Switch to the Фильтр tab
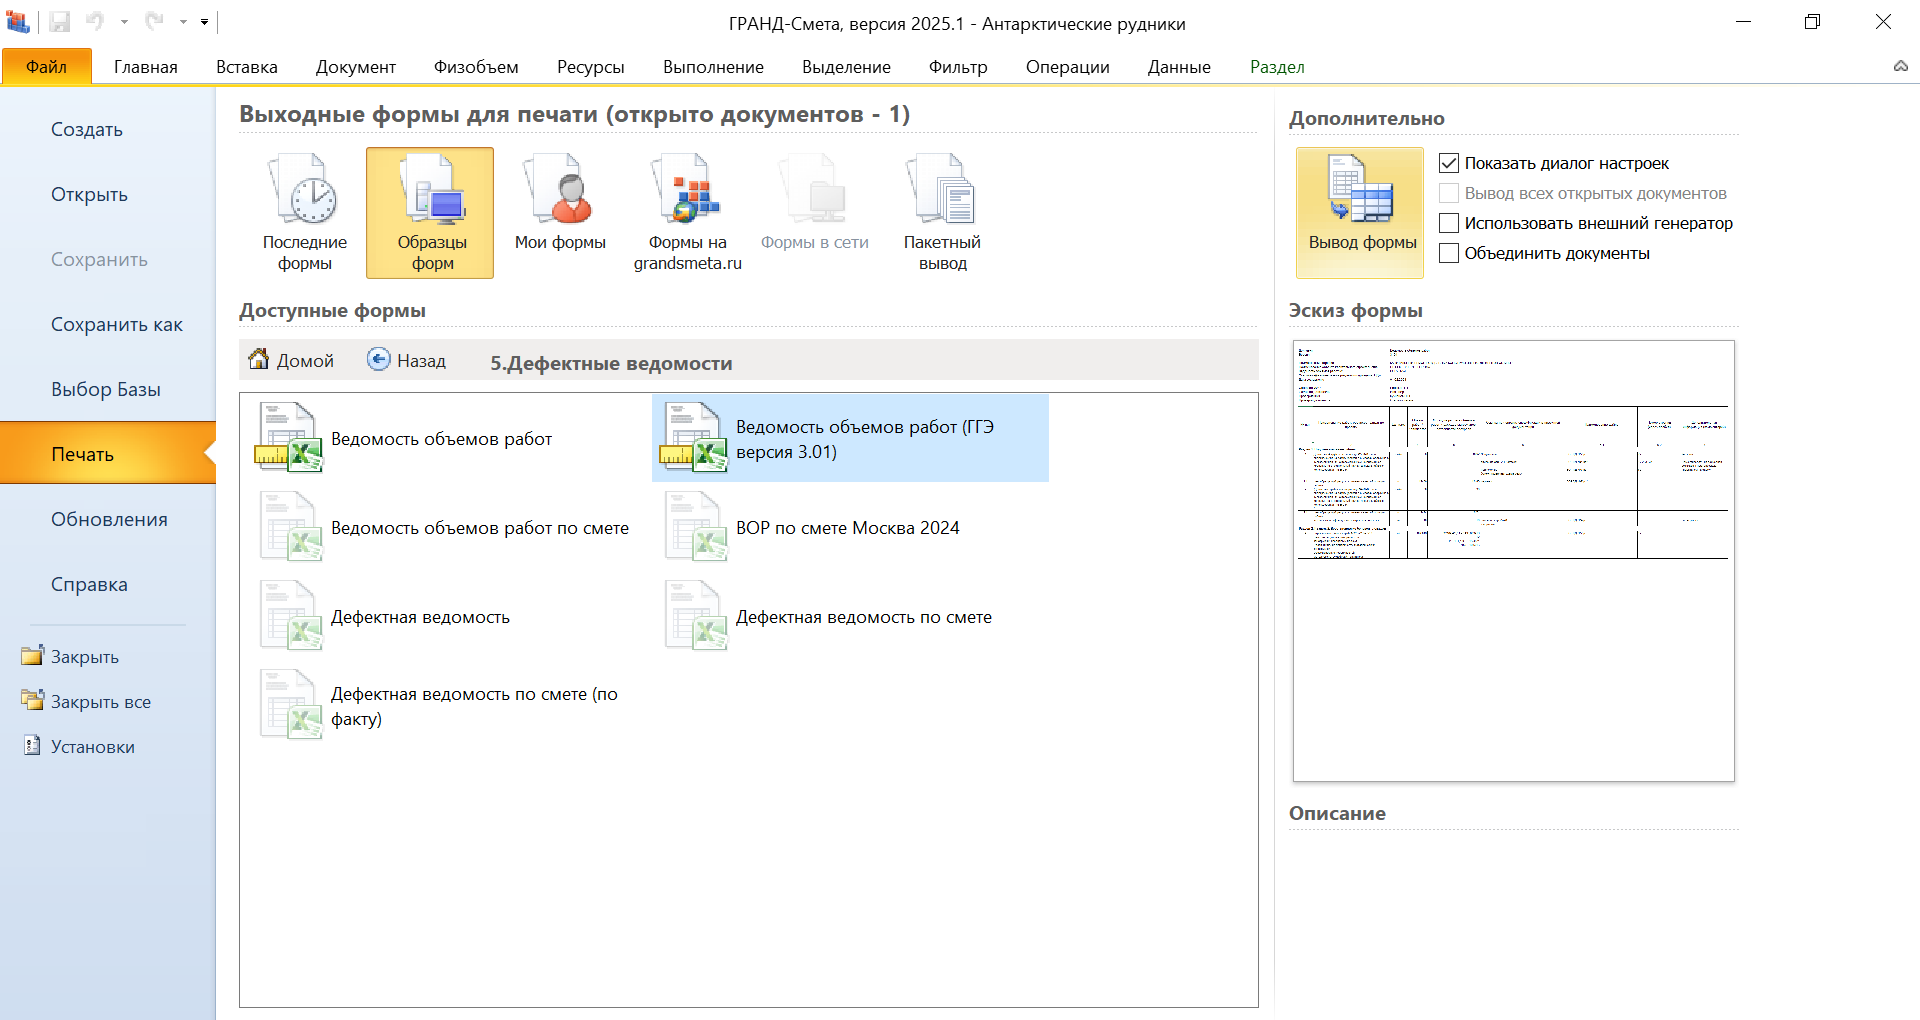The width and height of the screenshot is (1920, 1020). pyautogui.click(x=958, y=66)
